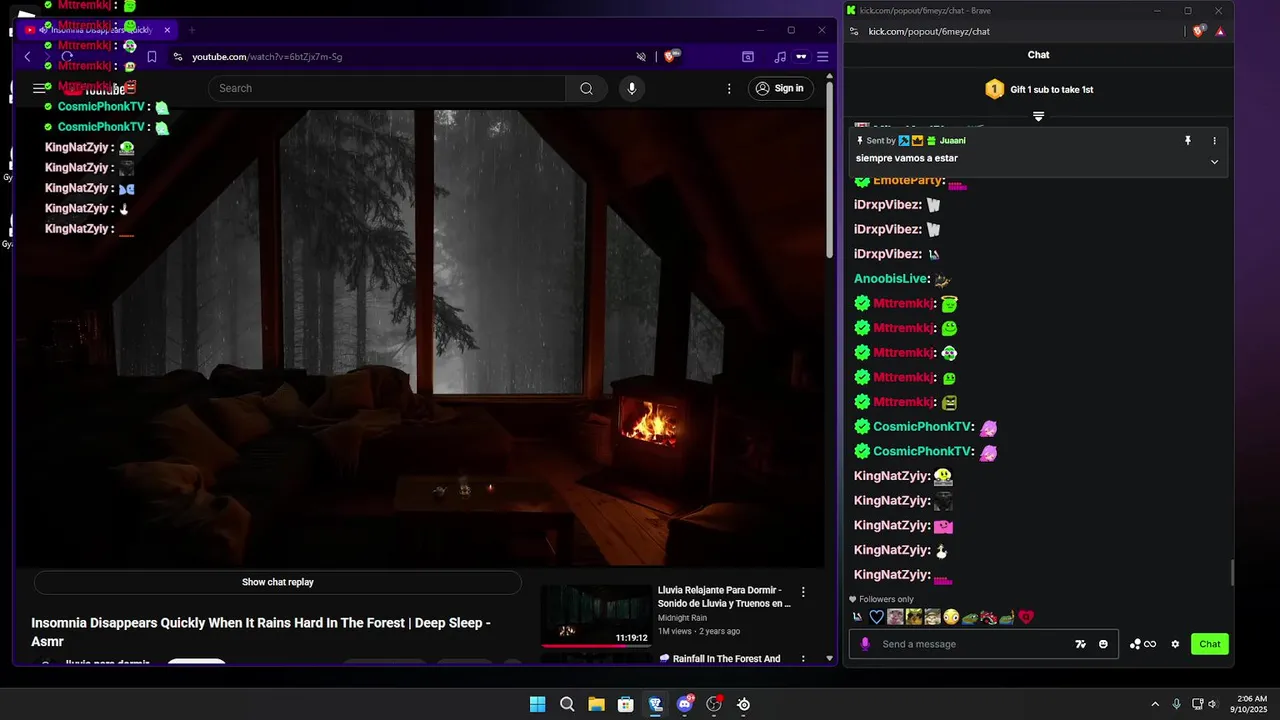1280x720 pixels.
Task: Open the chat settings gear
Action: pos(1175,644)
